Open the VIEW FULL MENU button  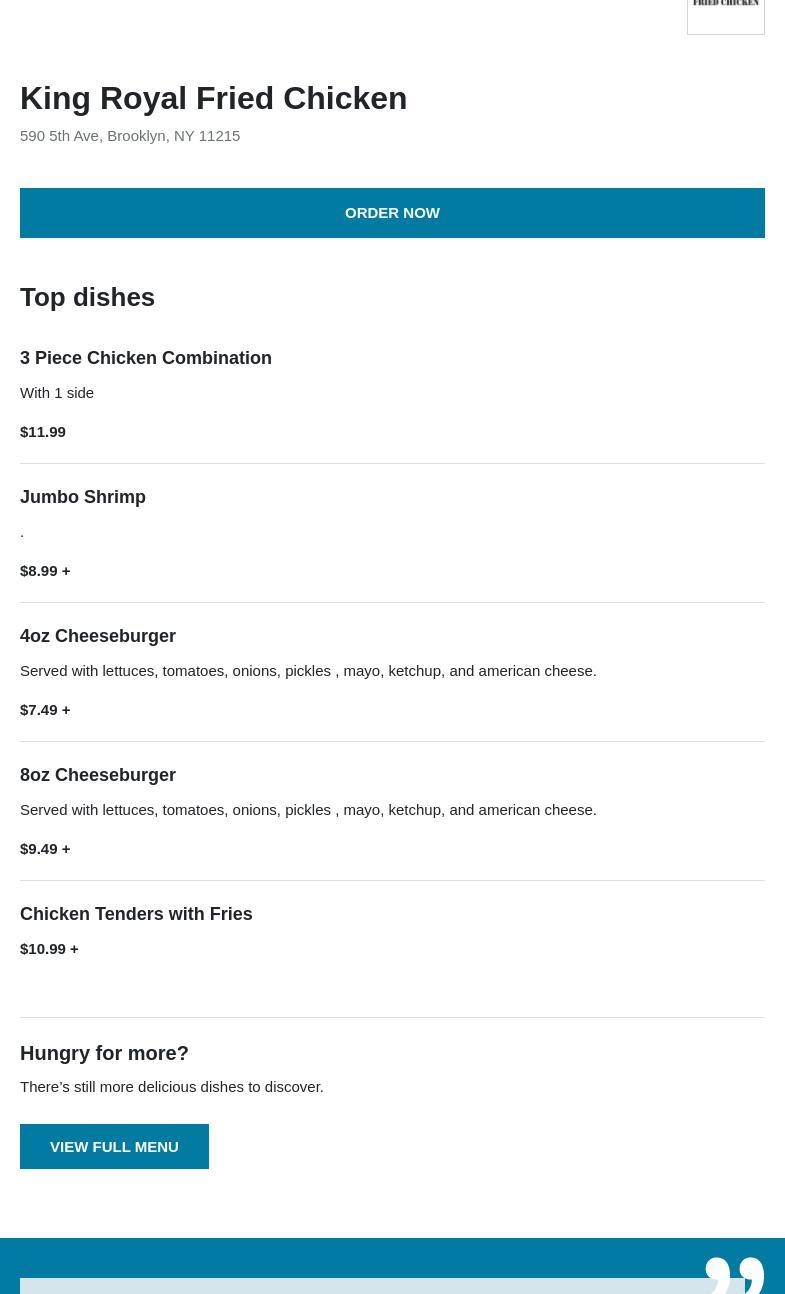[x=114, y=1146]
